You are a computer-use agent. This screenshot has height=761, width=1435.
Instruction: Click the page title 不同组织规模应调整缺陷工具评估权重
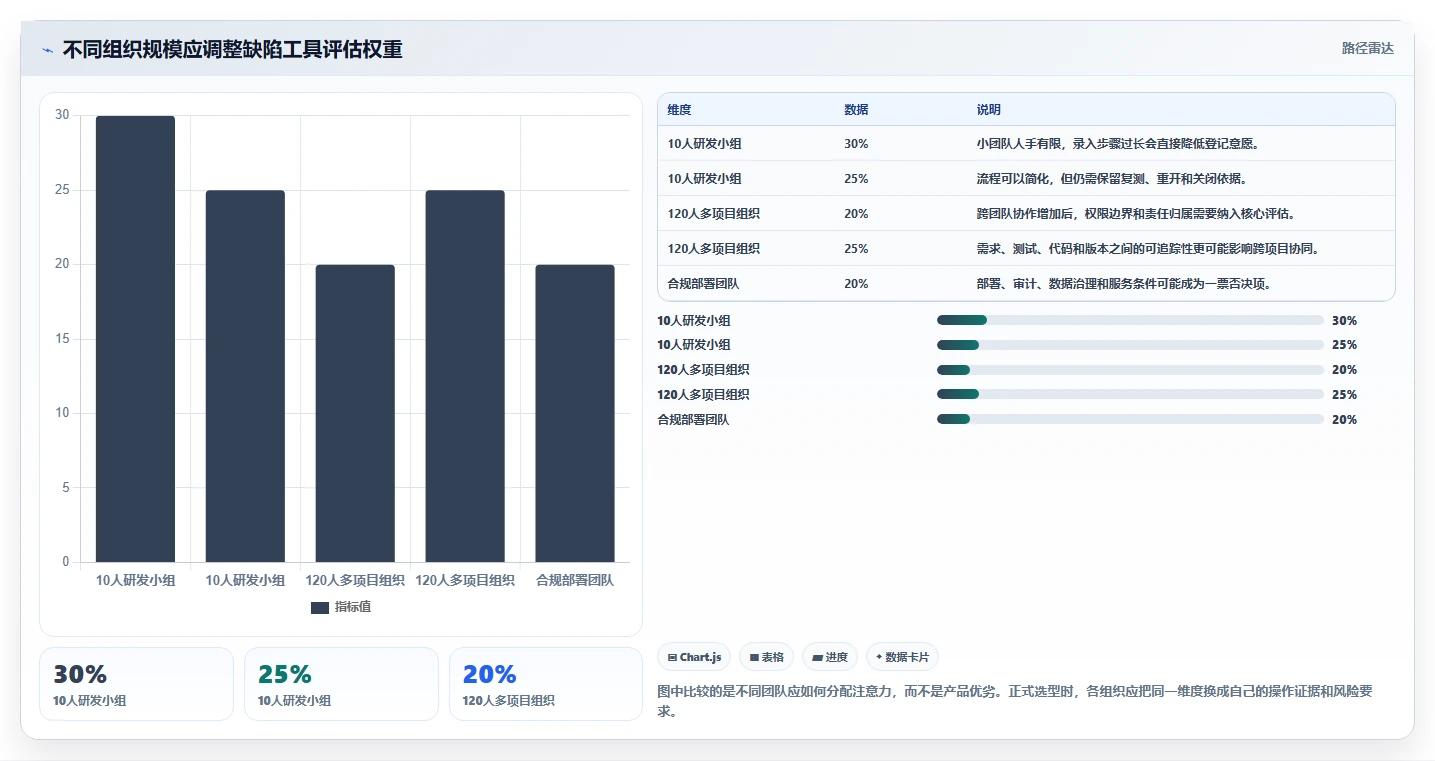232,49
